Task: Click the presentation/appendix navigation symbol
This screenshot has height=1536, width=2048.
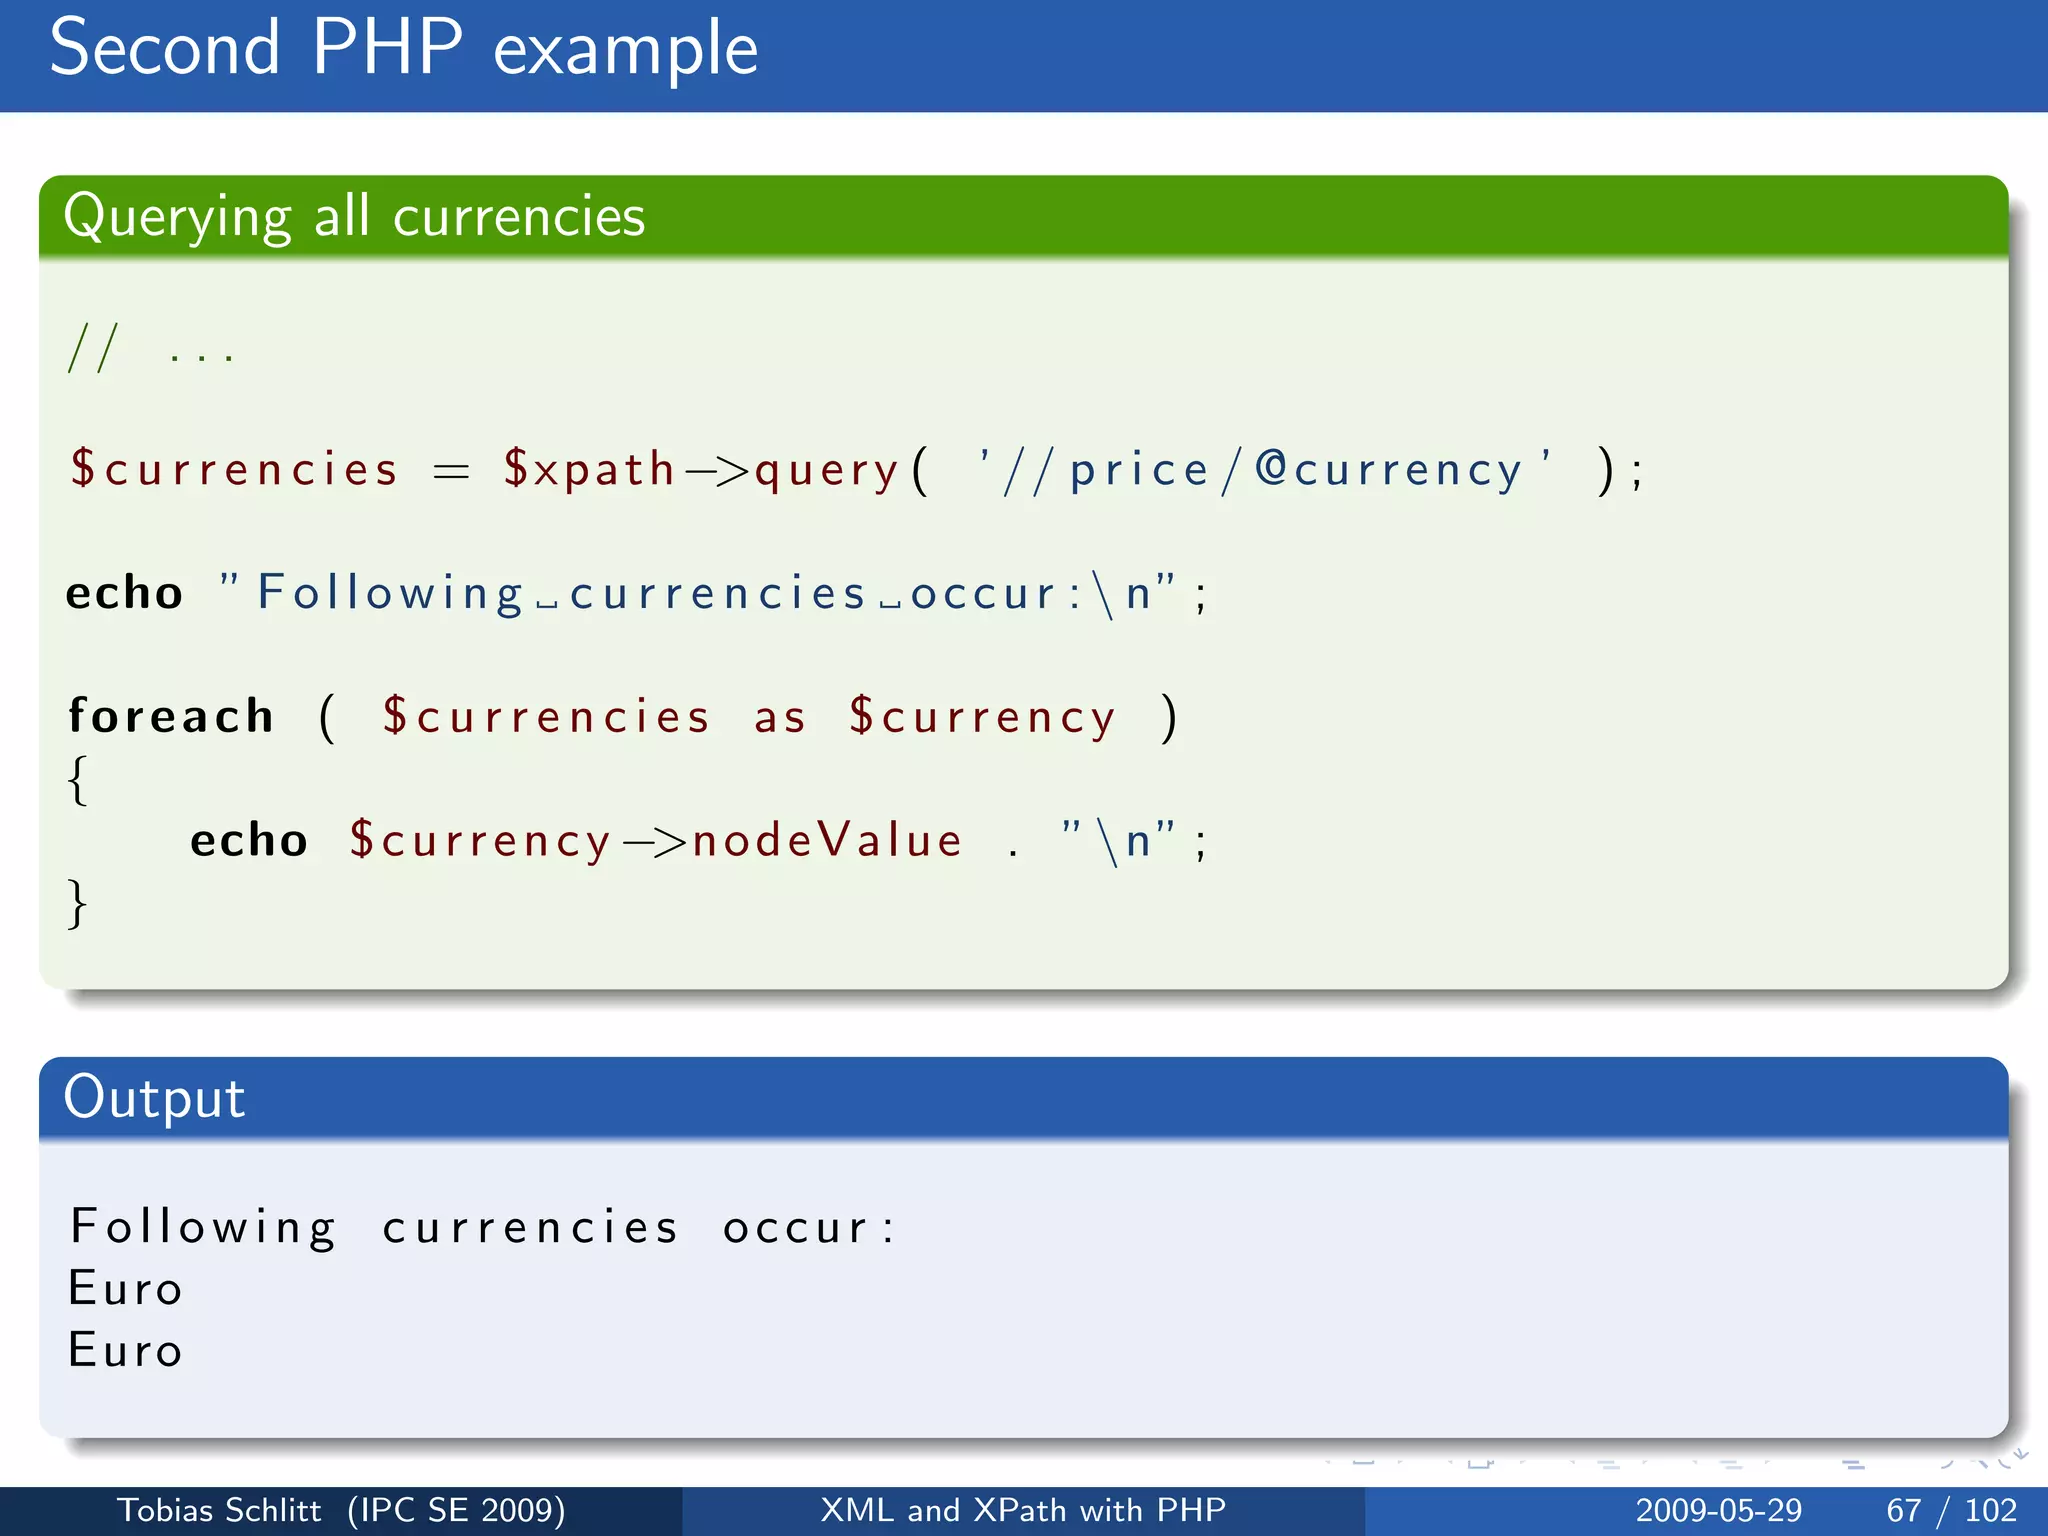Action: pos(1853,1463)
